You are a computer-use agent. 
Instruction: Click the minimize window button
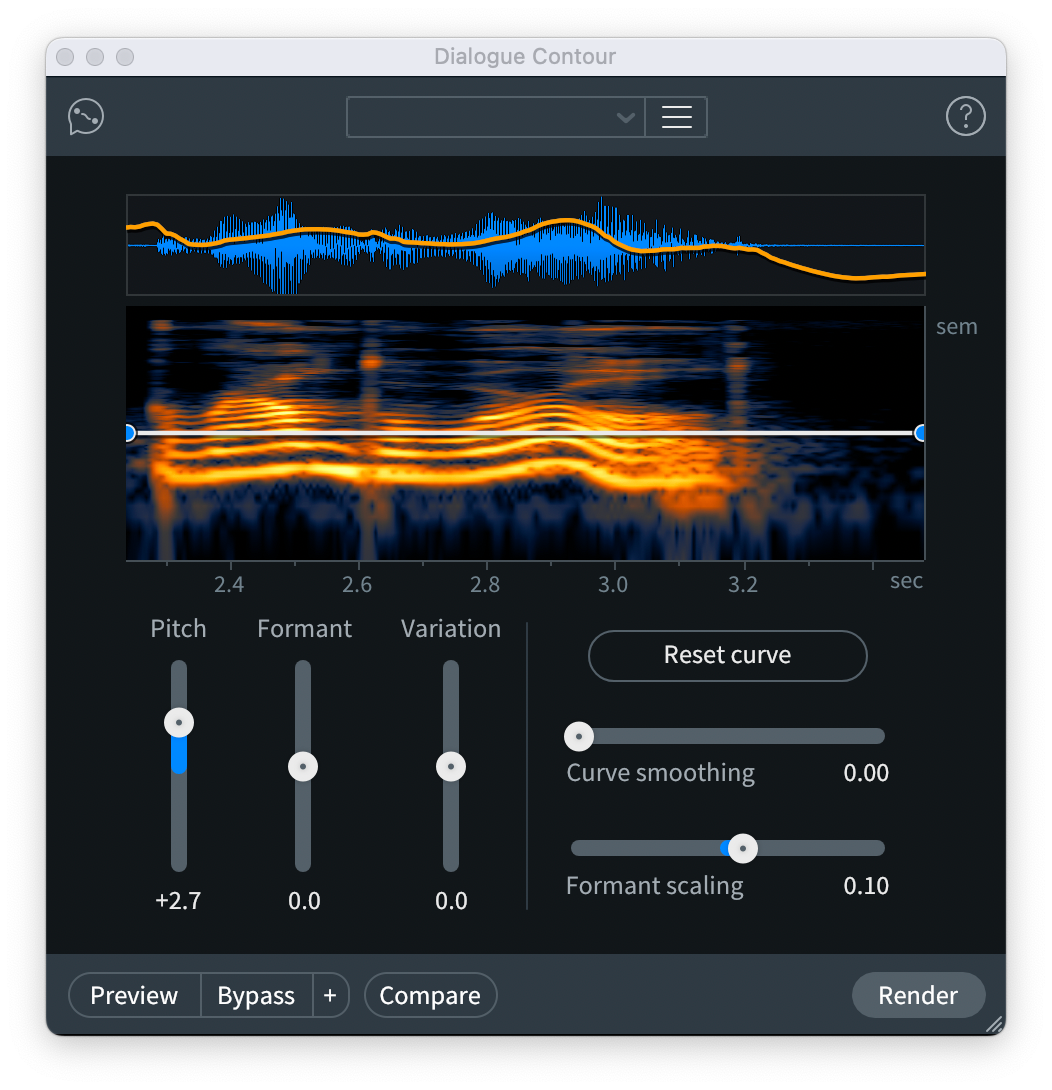95,57
